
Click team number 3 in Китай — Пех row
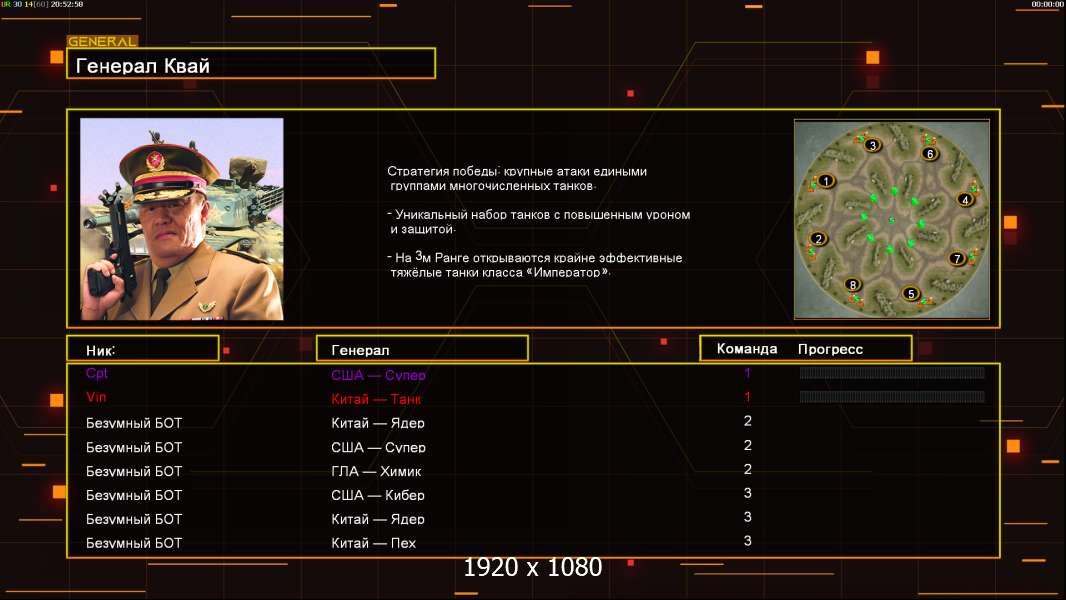[747, 541]
